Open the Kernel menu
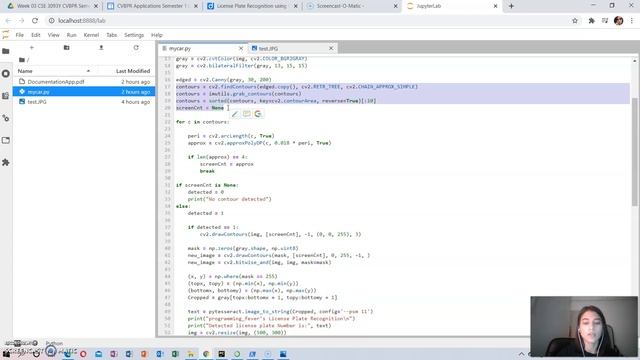Screen dimensions: 640x360 (x=91, y=35)
